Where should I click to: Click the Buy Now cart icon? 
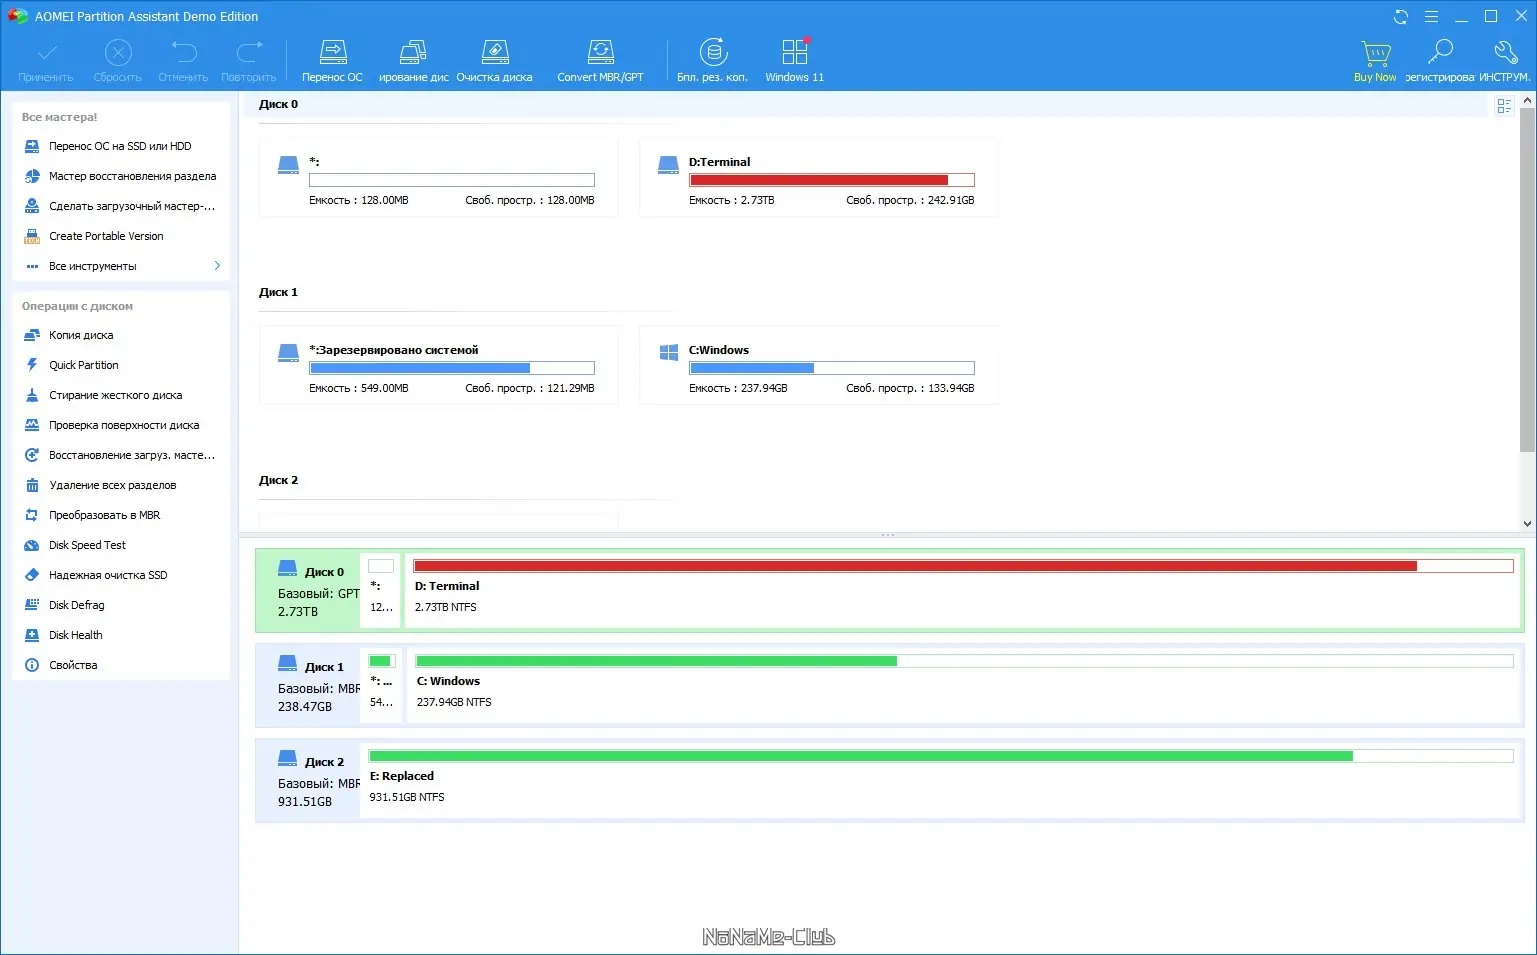click(x=1376, y=52)
